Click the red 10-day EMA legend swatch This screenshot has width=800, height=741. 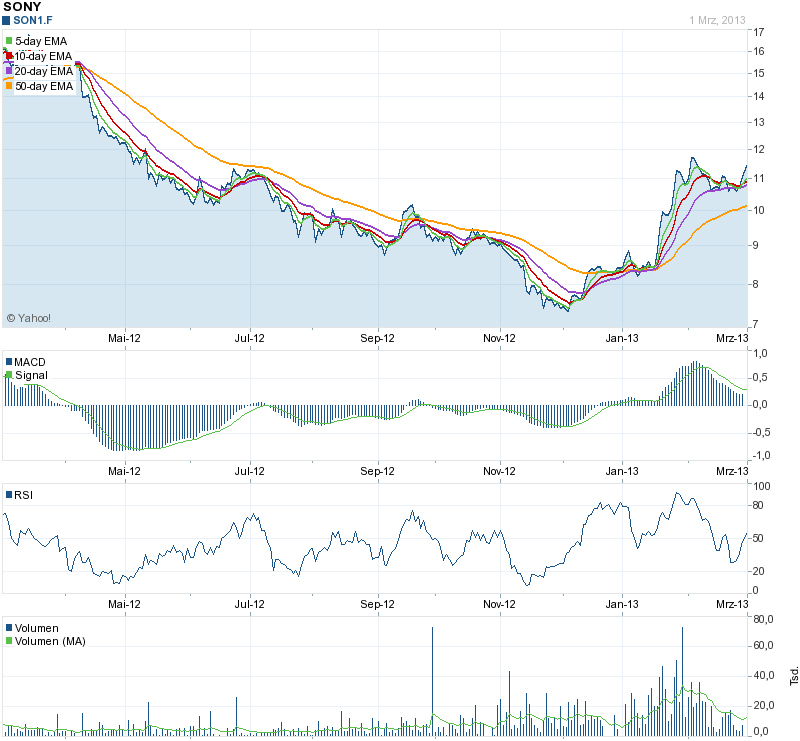click(9, 56)
